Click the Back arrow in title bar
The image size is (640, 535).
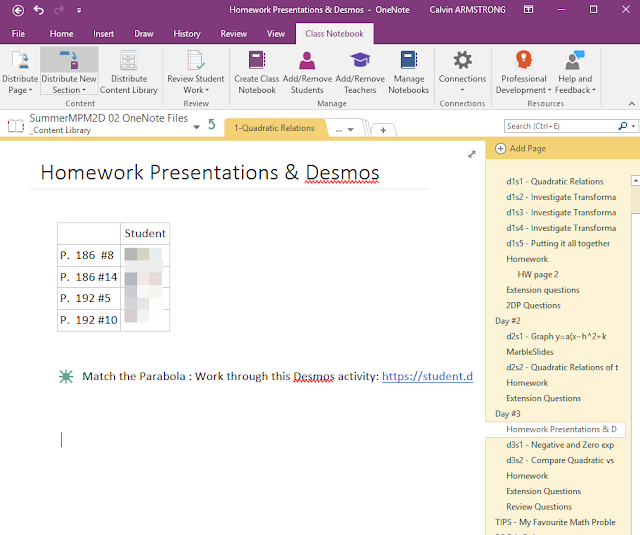18,10
